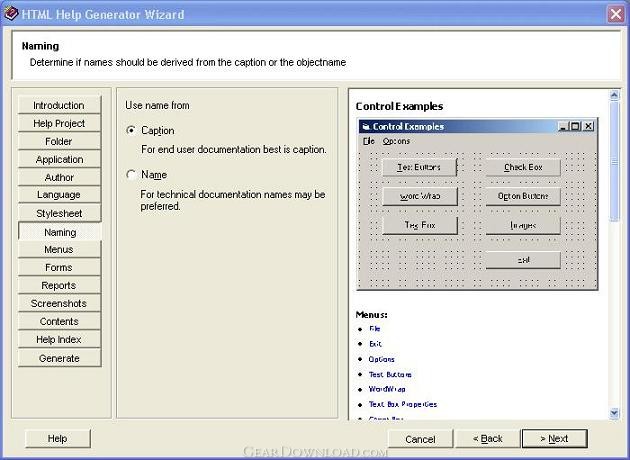
Task: Switch to the Screenshots step
Action: click(x=59, y=303)
